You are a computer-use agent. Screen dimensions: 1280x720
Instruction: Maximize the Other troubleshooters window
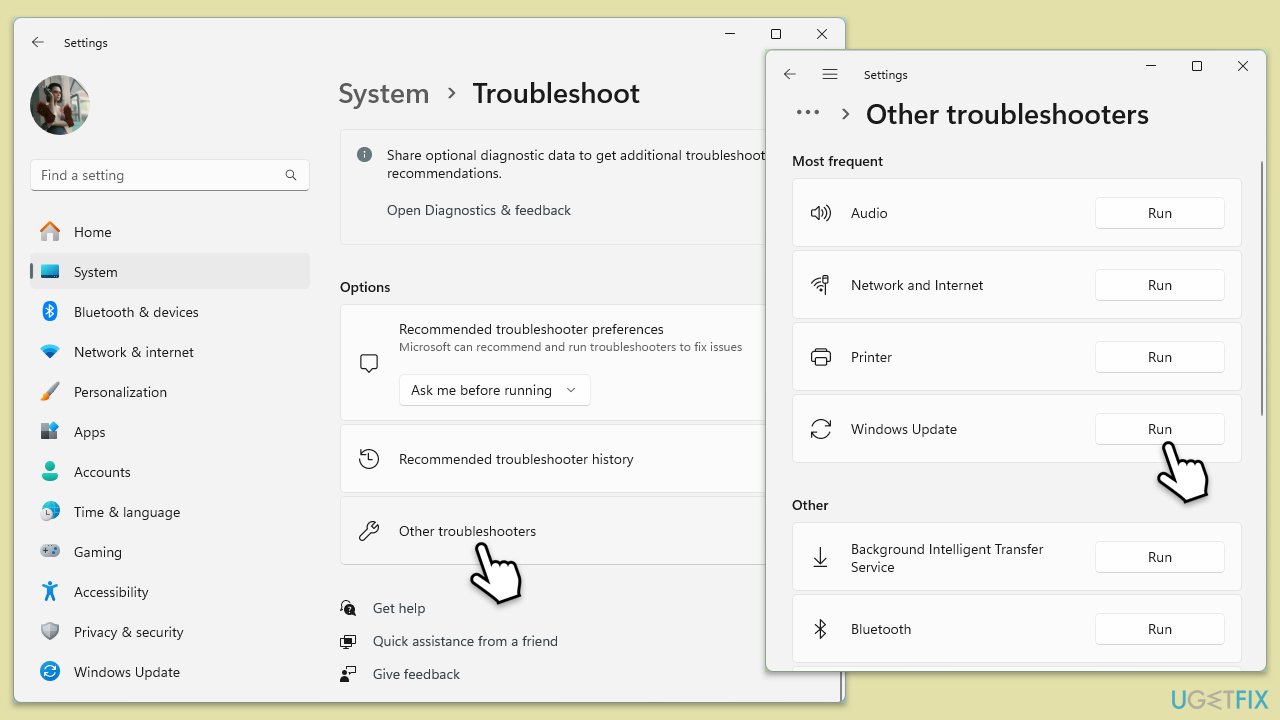tap(1197, 66)
